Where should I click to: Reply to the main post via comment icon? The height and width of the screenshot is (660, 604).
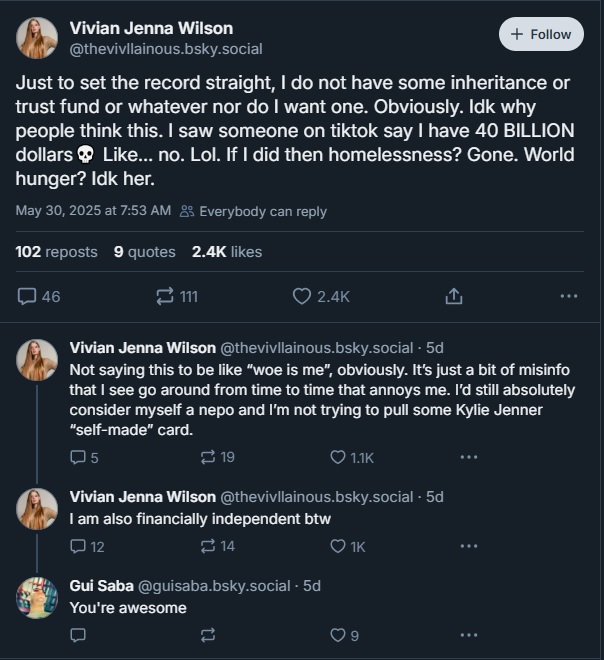click(28, 296)
